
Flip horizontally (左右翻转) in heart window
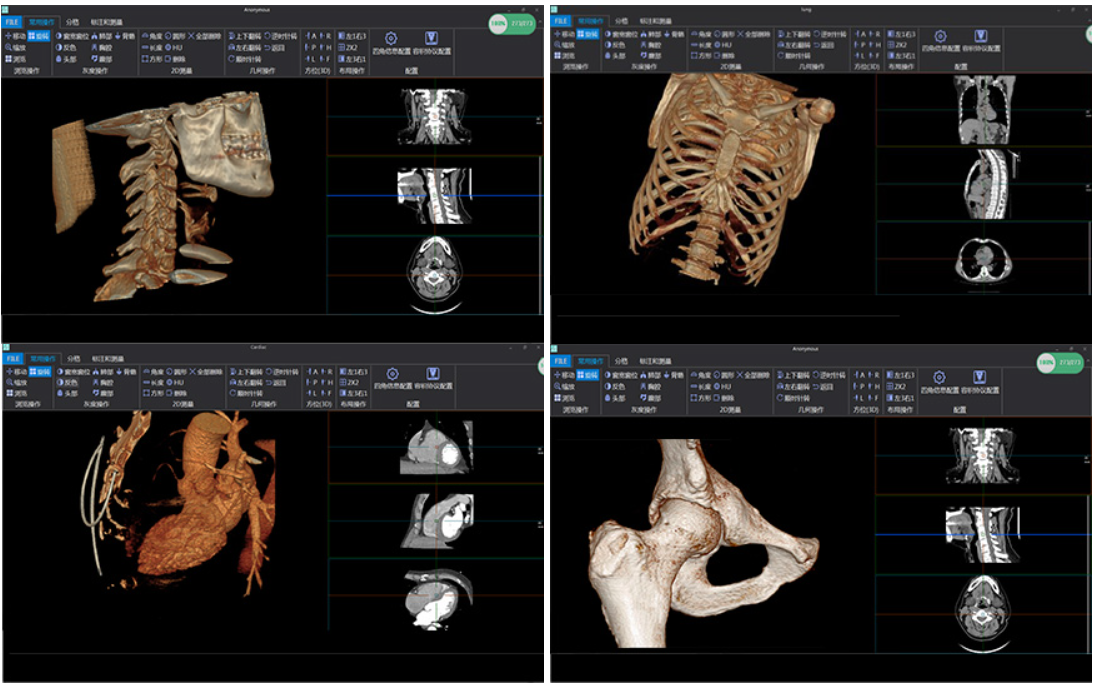pos(246,383)
